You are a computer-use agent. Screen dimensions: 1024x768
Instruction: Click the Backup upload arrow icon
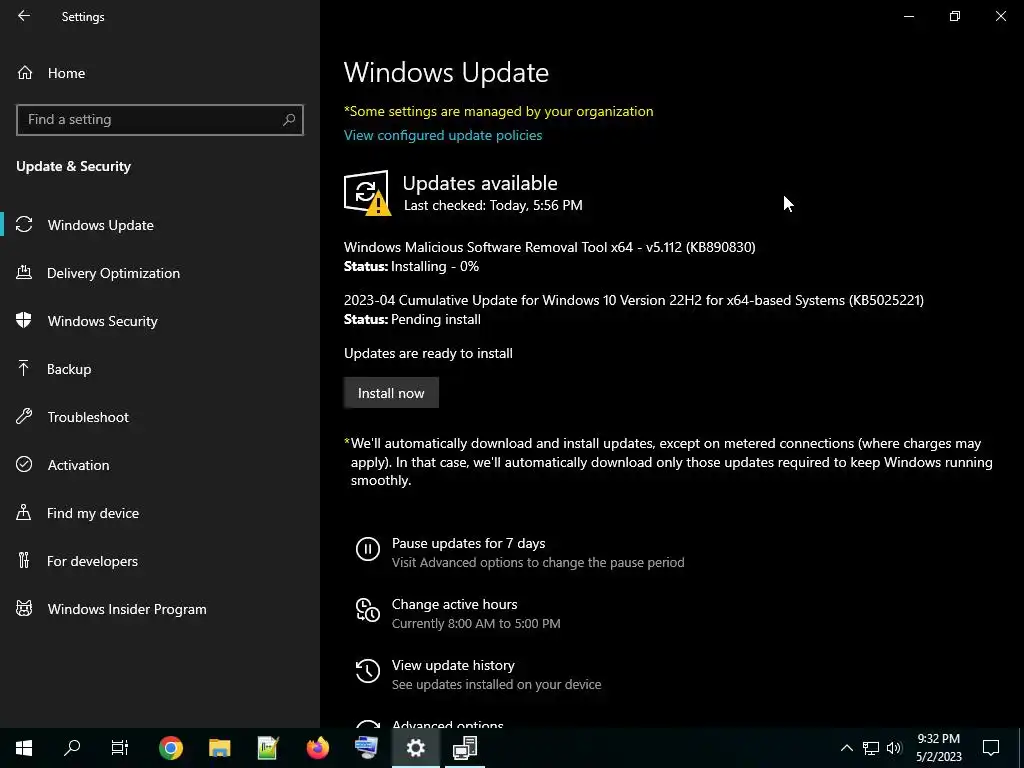[x=24, y=368]
